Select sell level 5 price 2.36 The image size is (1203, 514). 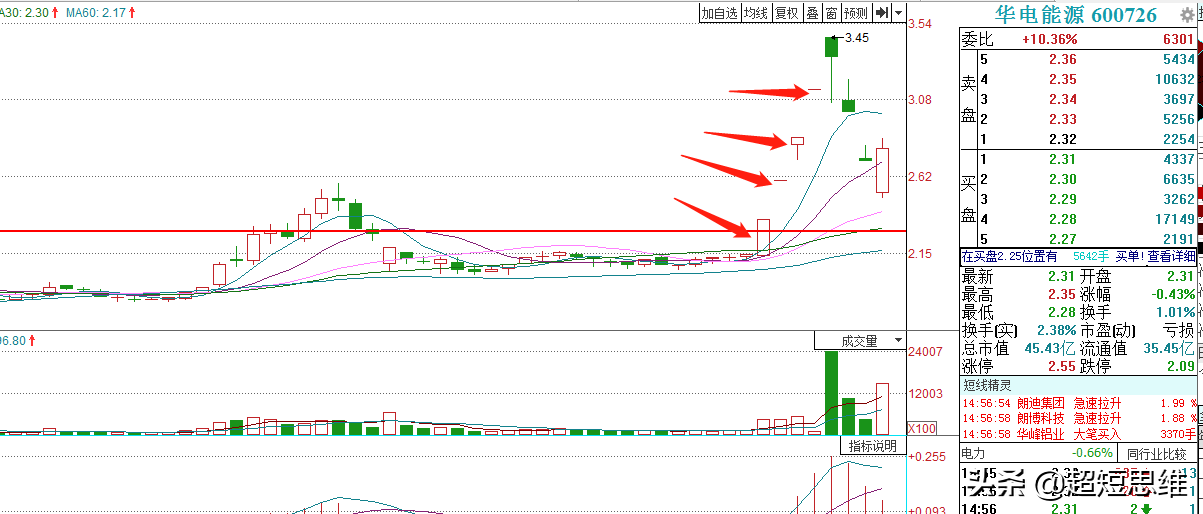pyautogui.click(x=1063, y=59)
